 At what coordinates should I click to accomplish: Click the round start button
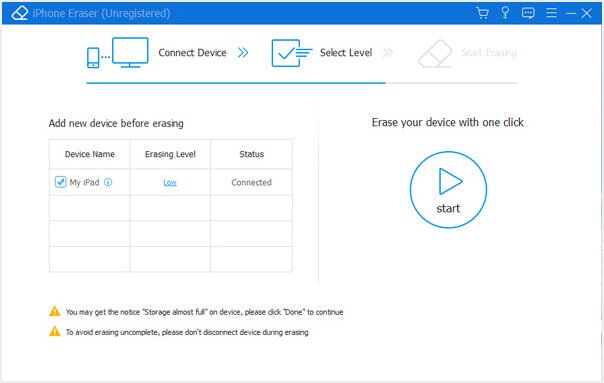(x=448, y=190)
